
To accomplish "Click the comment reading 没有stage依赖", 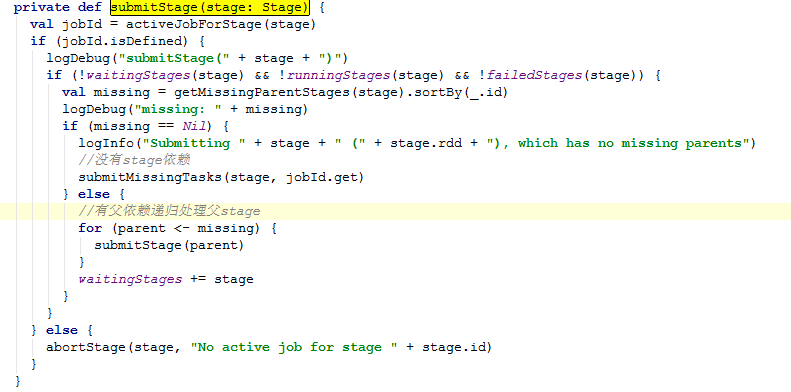I will click(134, 160).
